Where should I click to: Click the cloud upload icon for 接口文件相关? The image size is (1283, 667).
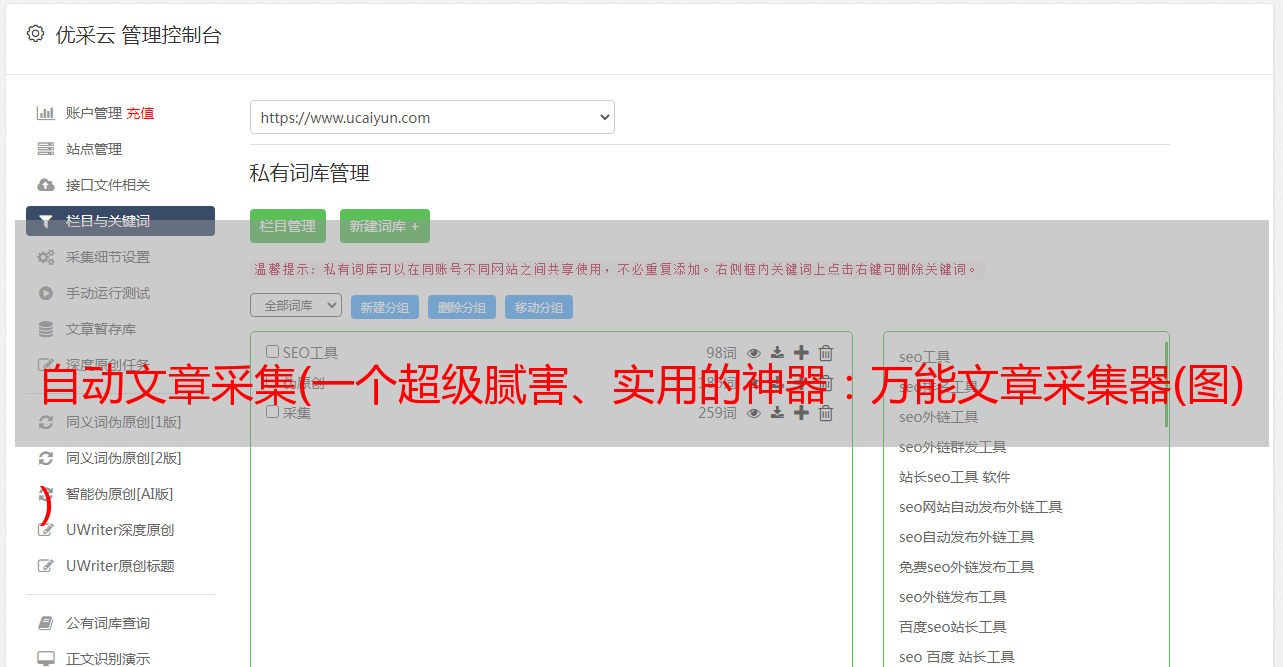(45, 185)
